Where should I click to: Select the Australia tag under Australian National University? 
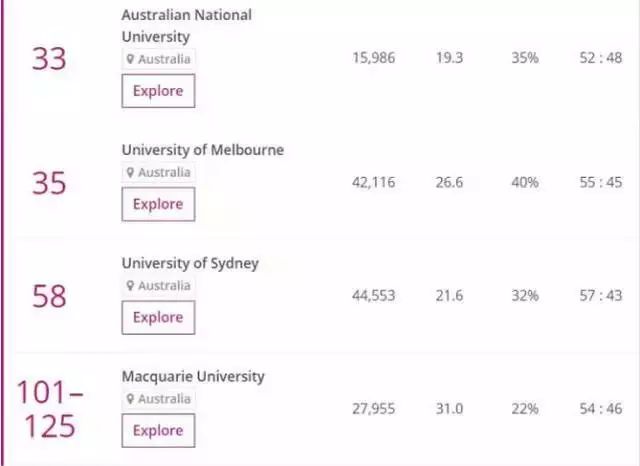click(158, 59)
